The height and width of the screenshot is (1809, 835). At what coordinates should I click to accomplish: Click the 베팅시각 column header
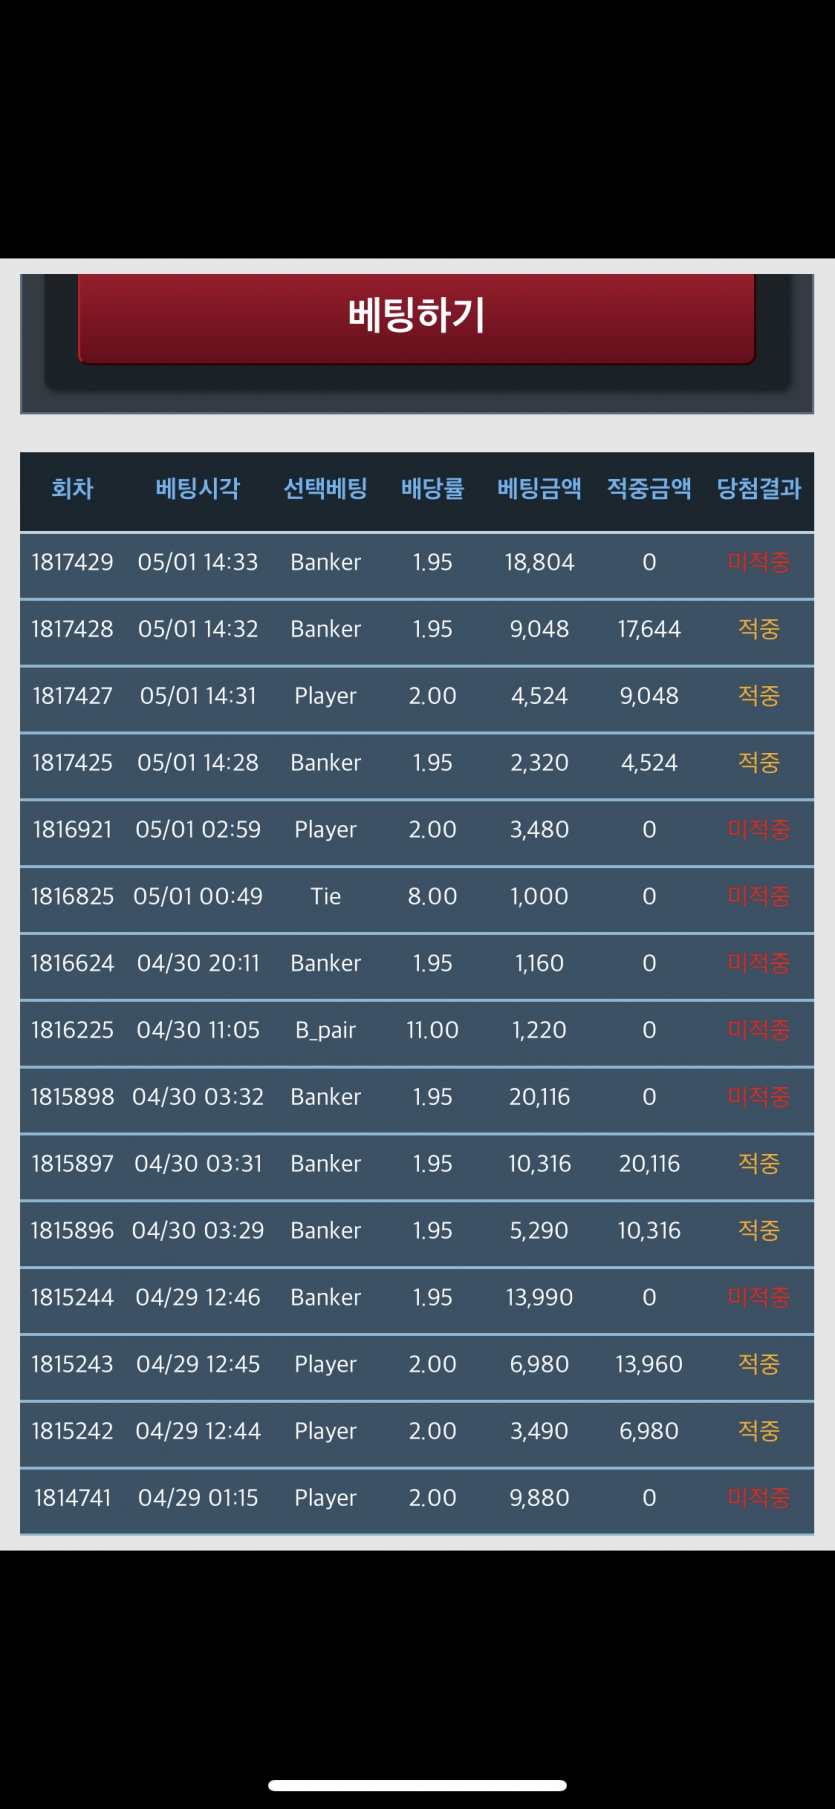(x=198, y=489)
